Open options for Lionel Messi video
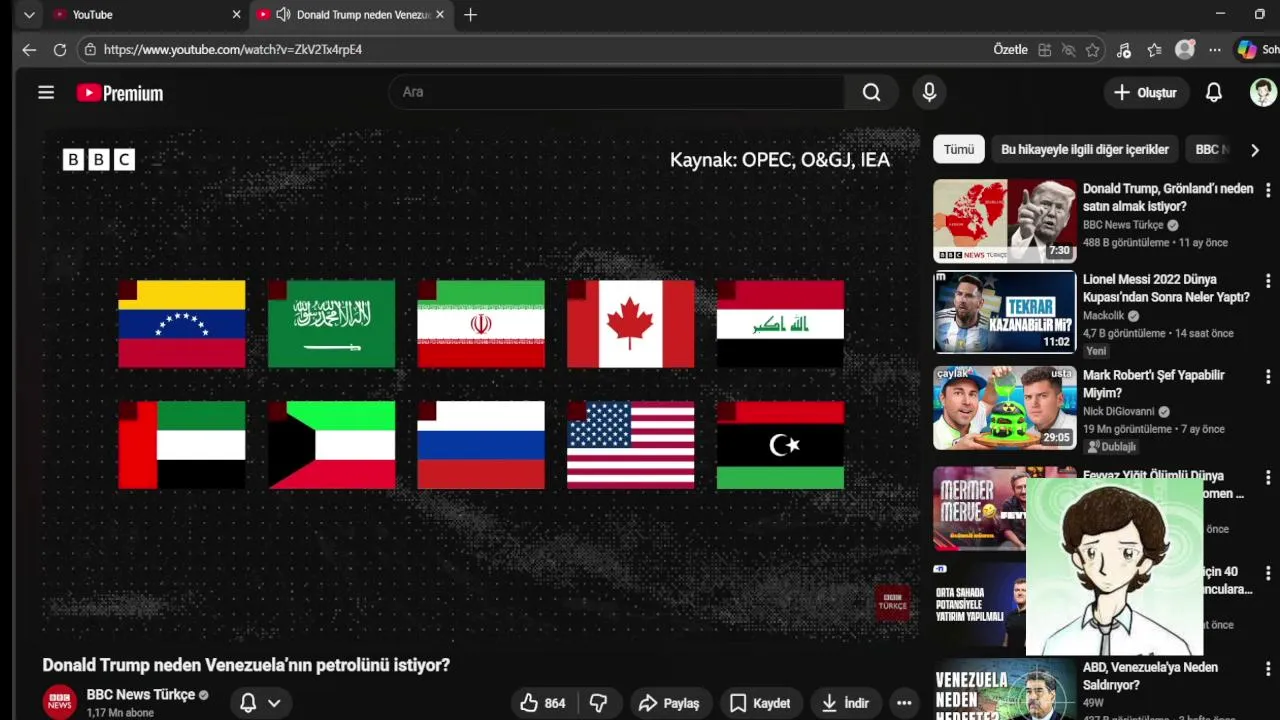1280x720 pixels. pos(1268,281)
